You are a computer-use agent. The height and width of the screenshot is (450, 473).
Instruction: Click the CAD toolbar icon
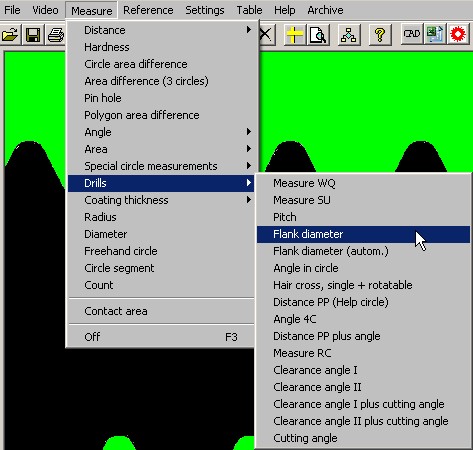pyautogui.click(x=412, y=34)
